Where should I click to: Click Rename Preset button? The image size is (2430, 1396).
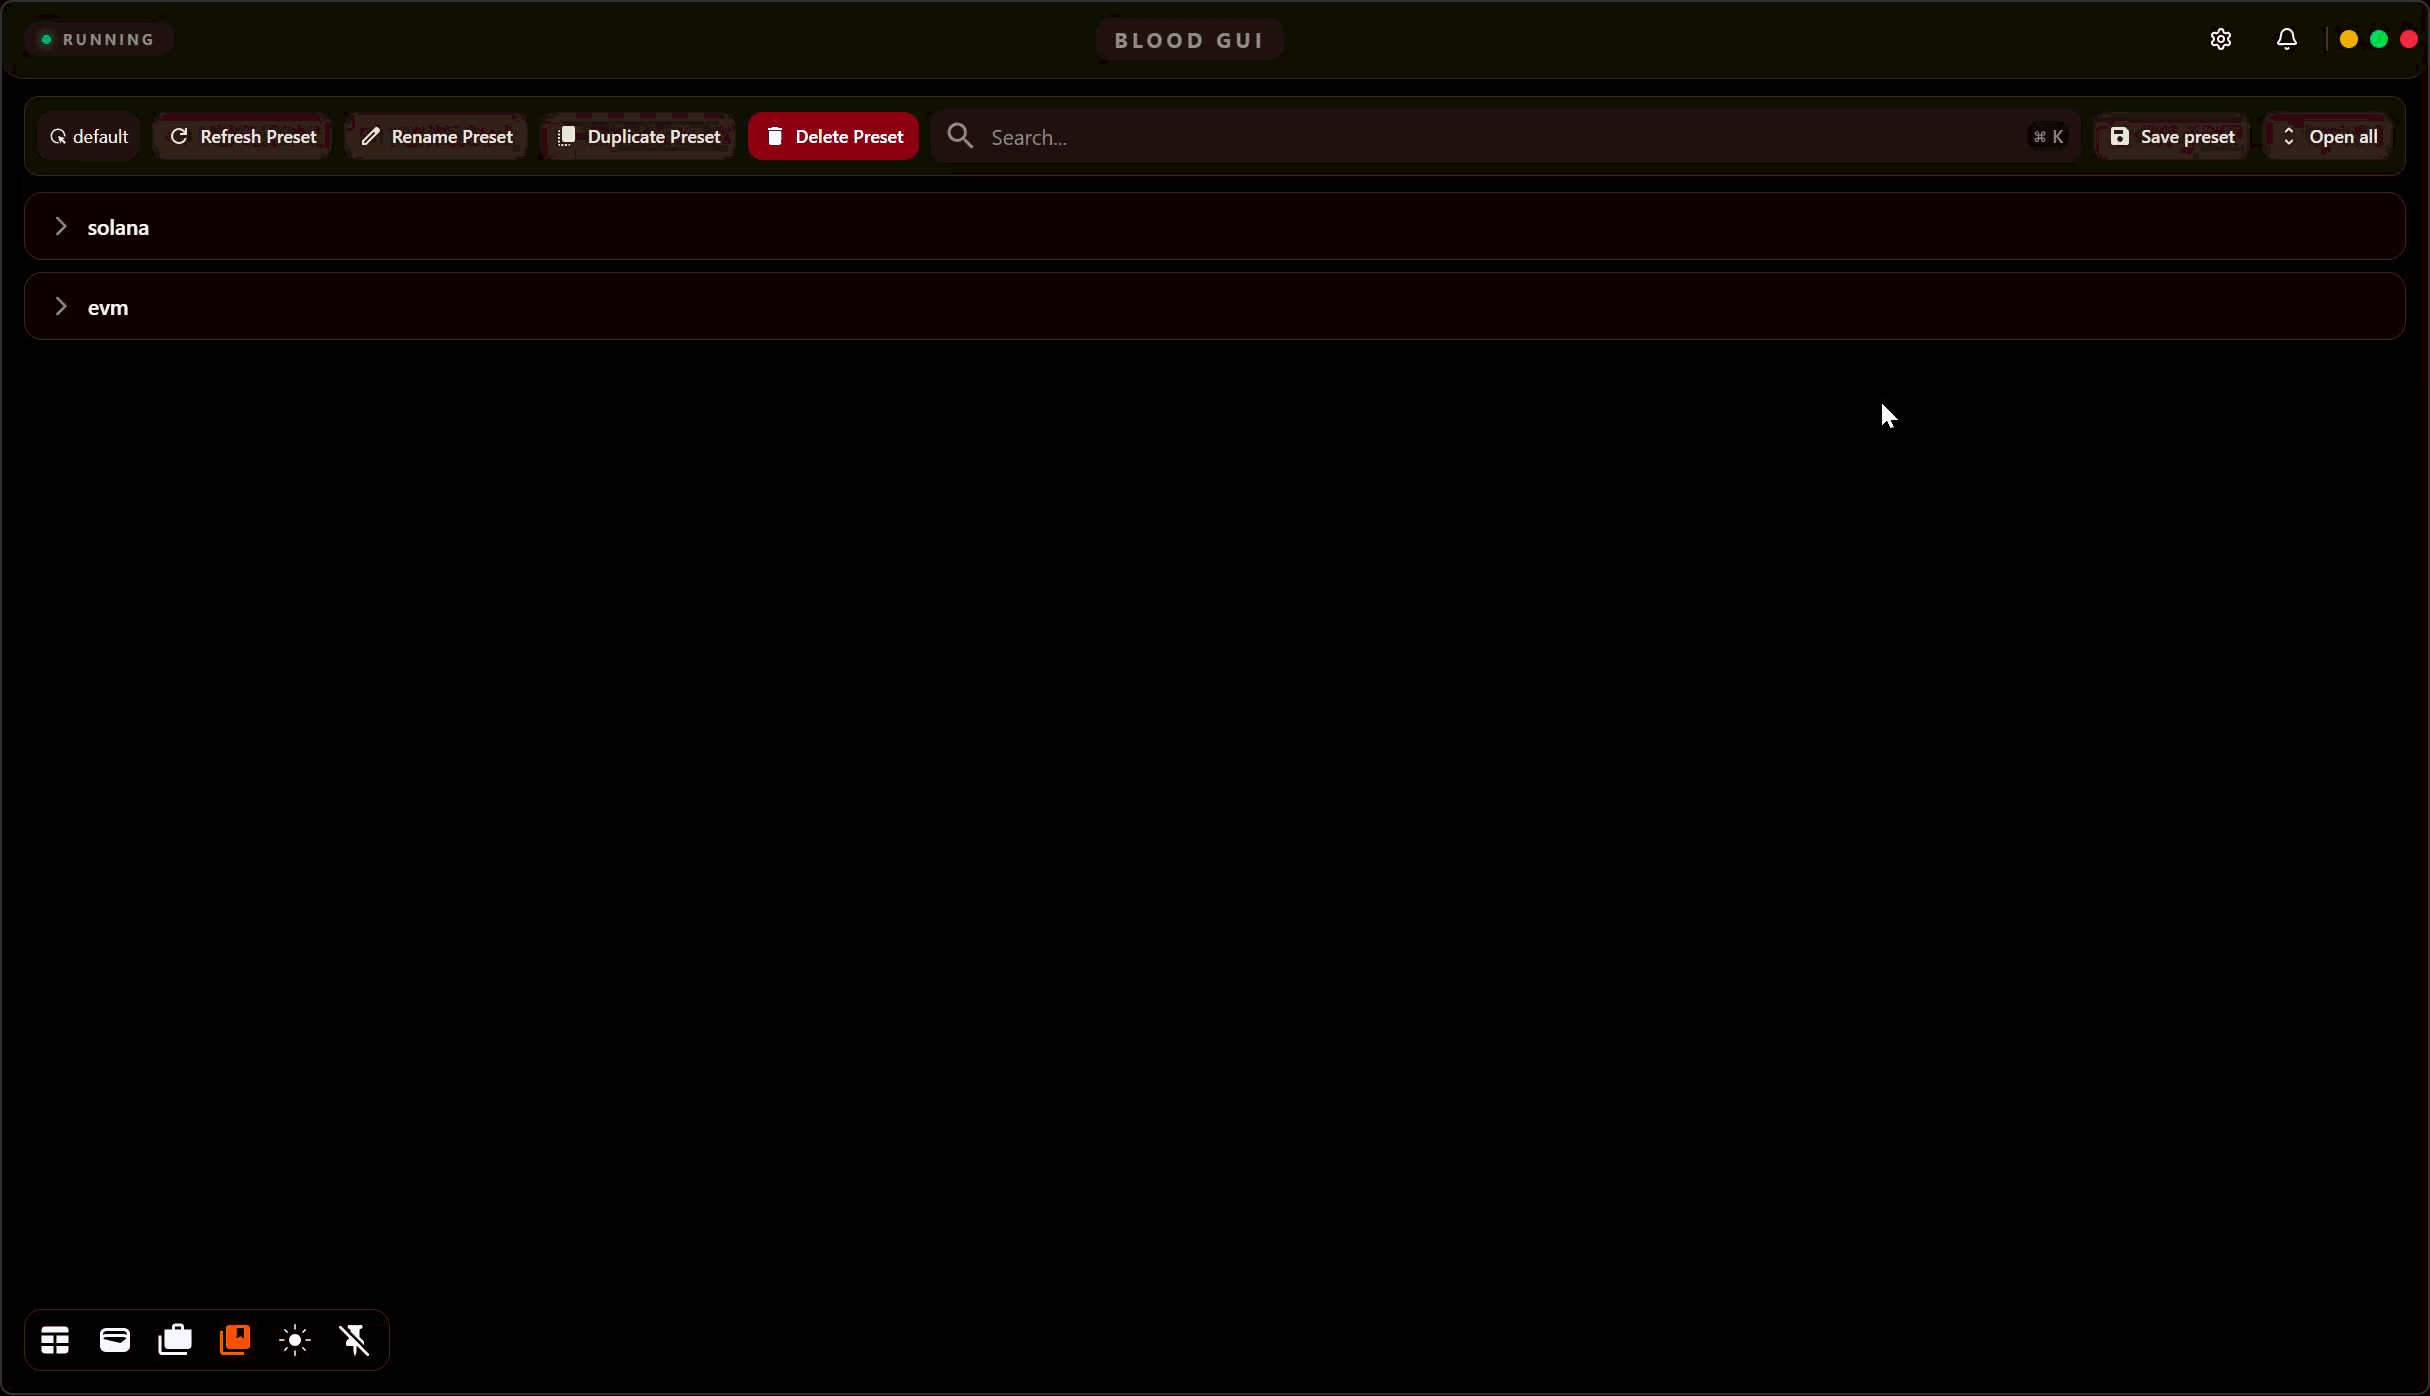[x=436, y=136]
